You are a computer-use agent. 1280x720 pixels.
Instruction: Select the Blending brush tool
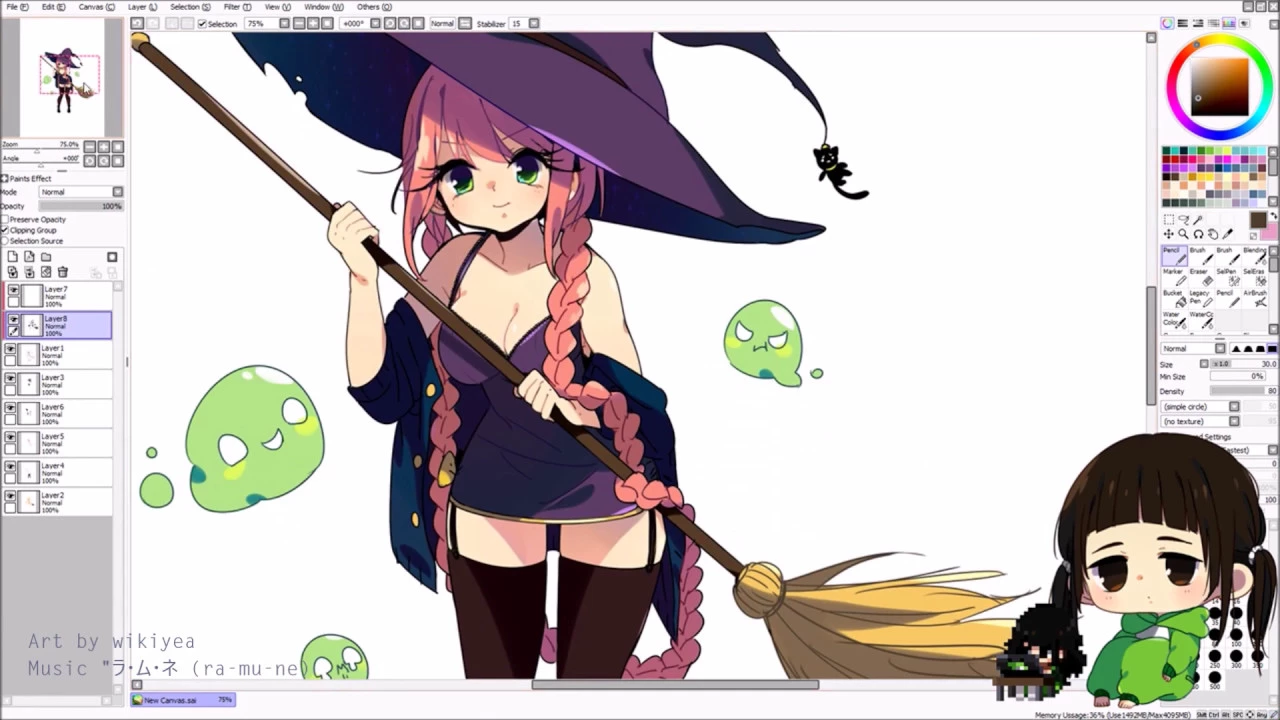[x=1254, y=255]
